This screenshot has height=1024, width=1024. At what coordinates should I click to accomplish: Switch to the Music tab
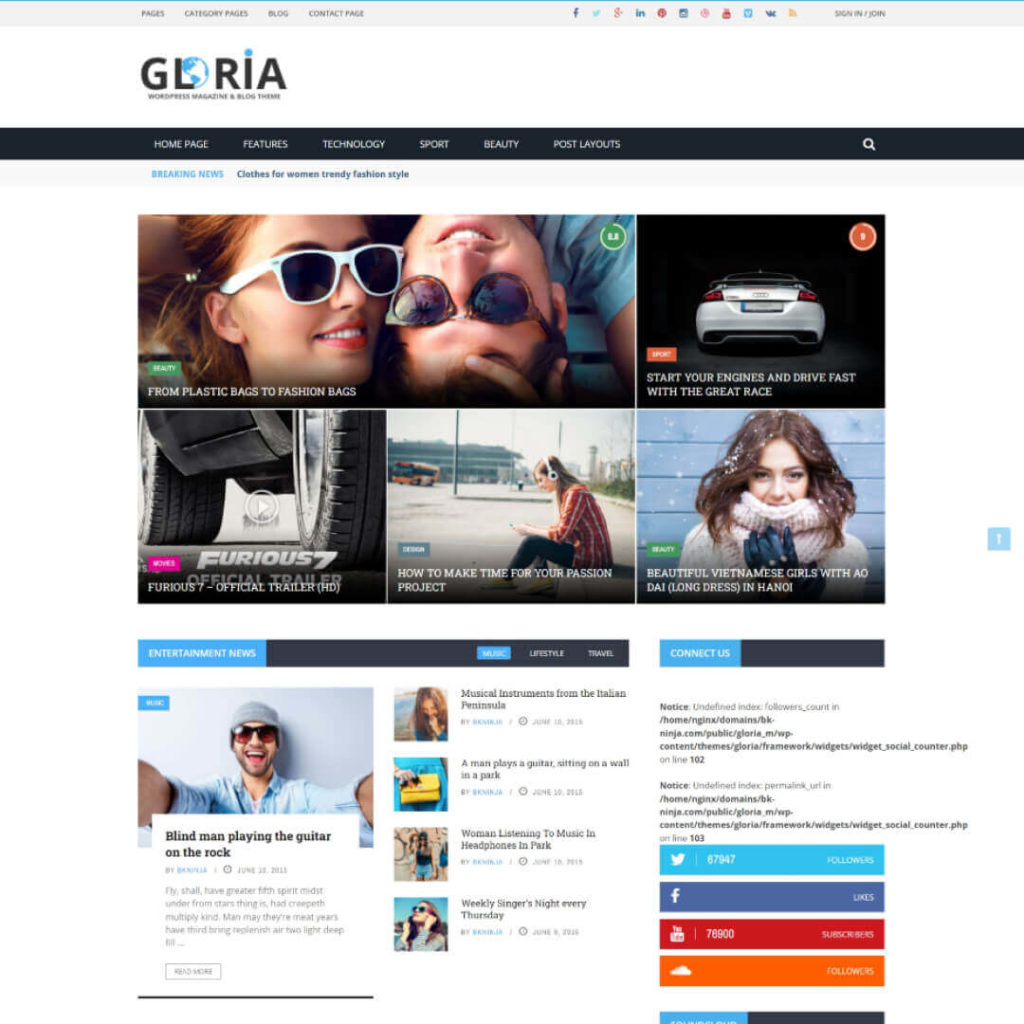coord(494,653)
